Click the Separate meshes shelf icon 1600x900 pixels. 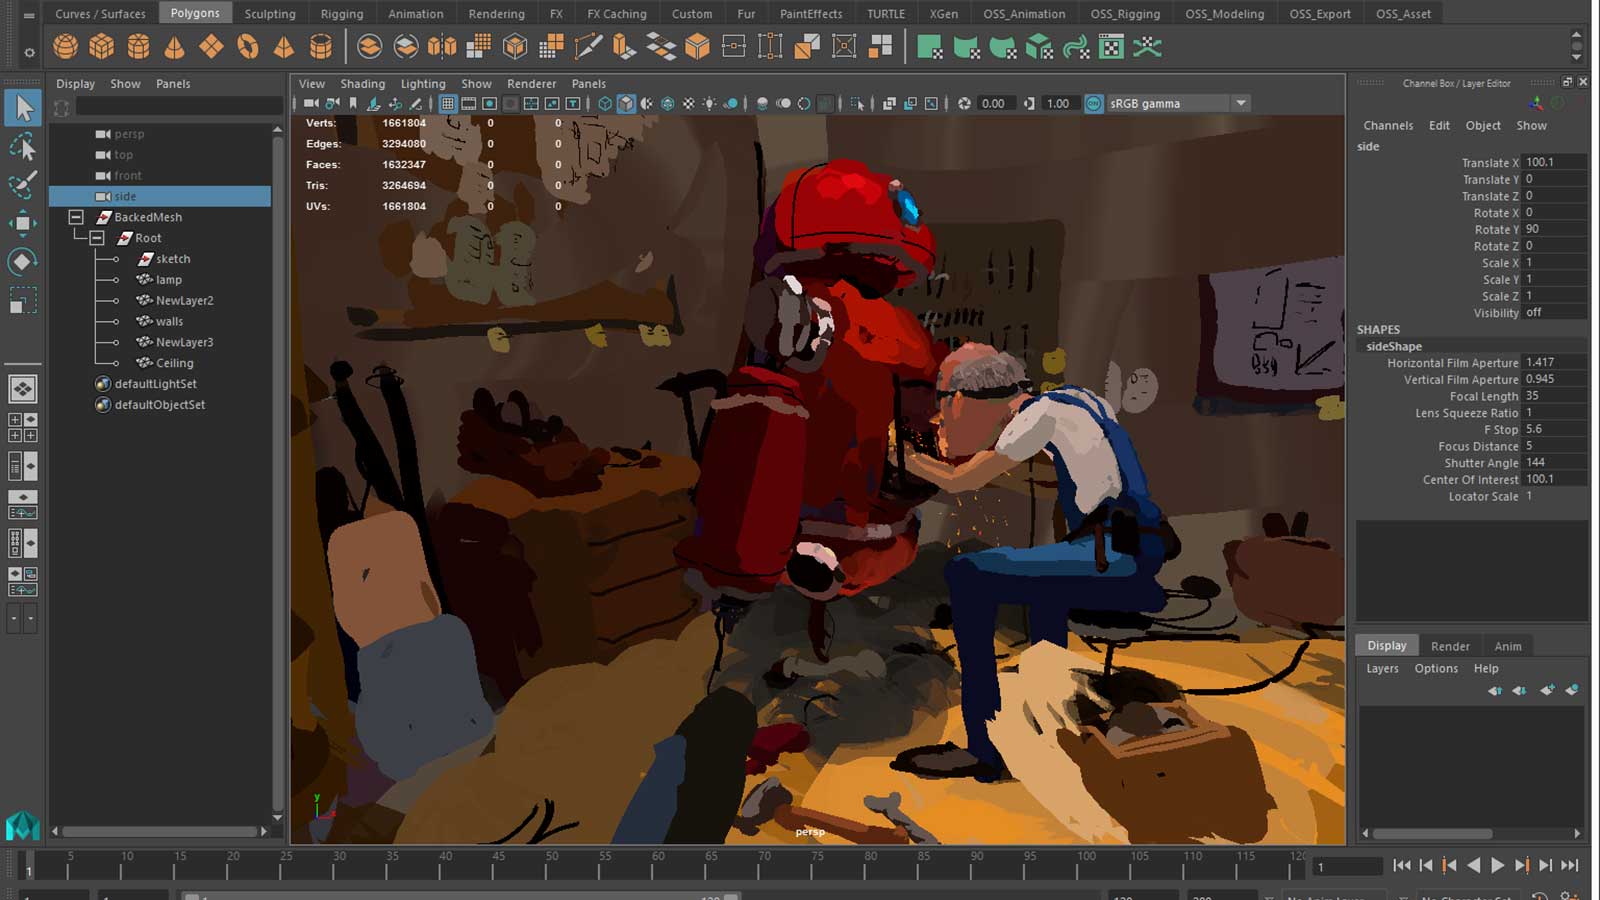click(406, 47)
